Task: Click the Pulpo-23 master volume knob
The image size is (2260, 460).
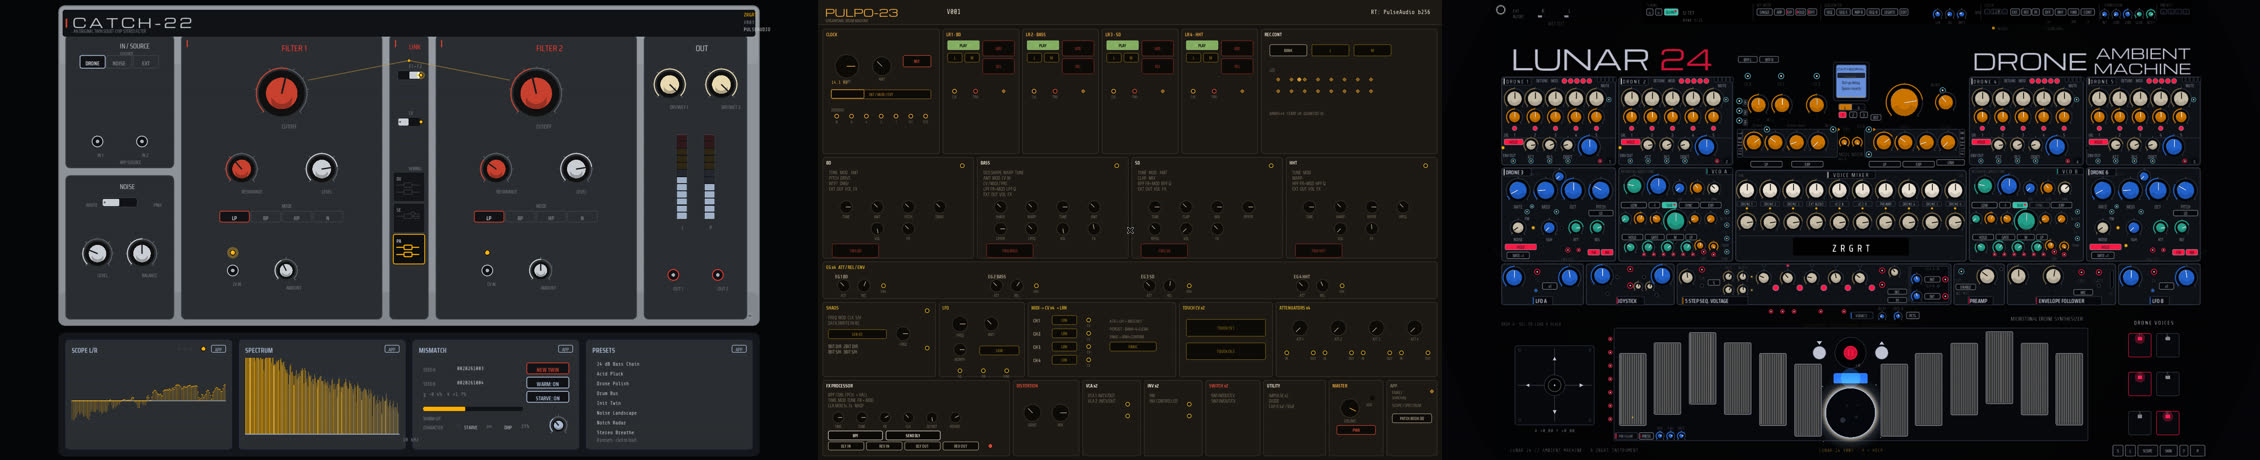Action: point(1349,407)
